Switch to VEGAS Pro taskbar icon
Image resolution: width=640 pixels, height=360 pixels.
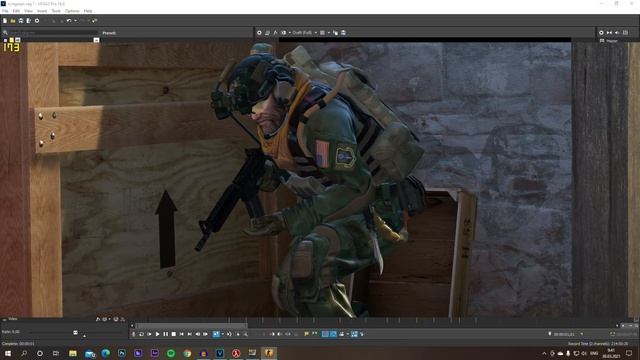click(220, 353)
